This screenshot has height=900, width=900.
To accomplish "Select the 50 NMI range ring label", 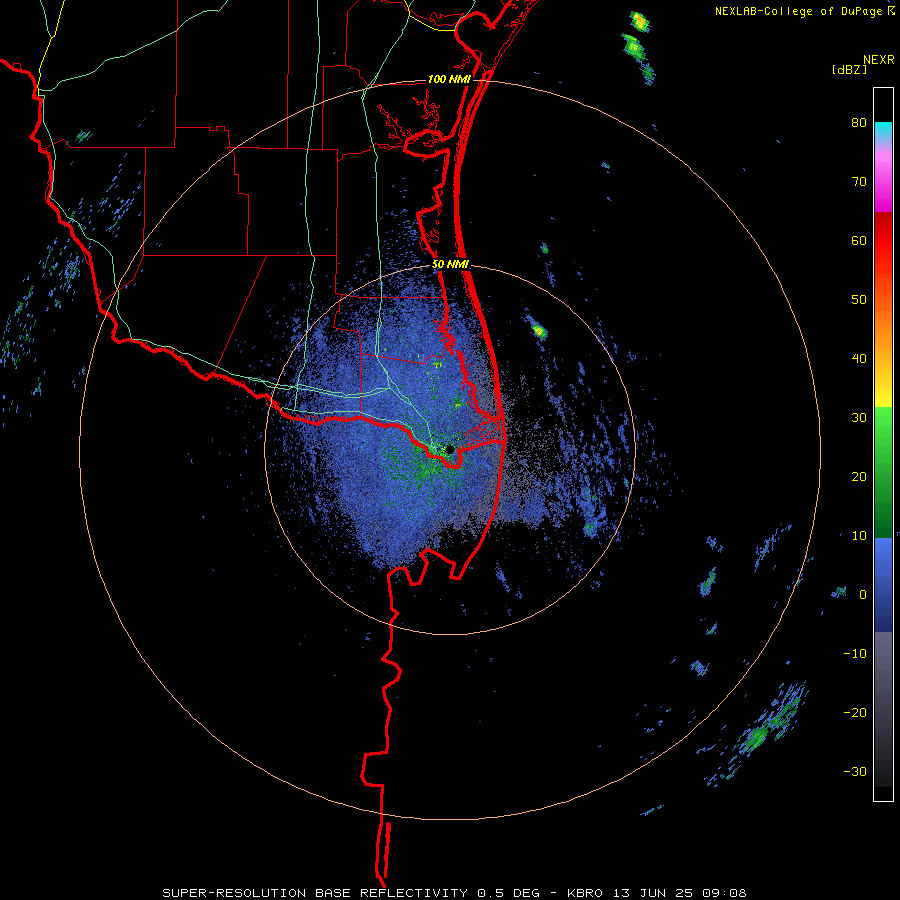I will pyautogui.click(x=451, y=264).
